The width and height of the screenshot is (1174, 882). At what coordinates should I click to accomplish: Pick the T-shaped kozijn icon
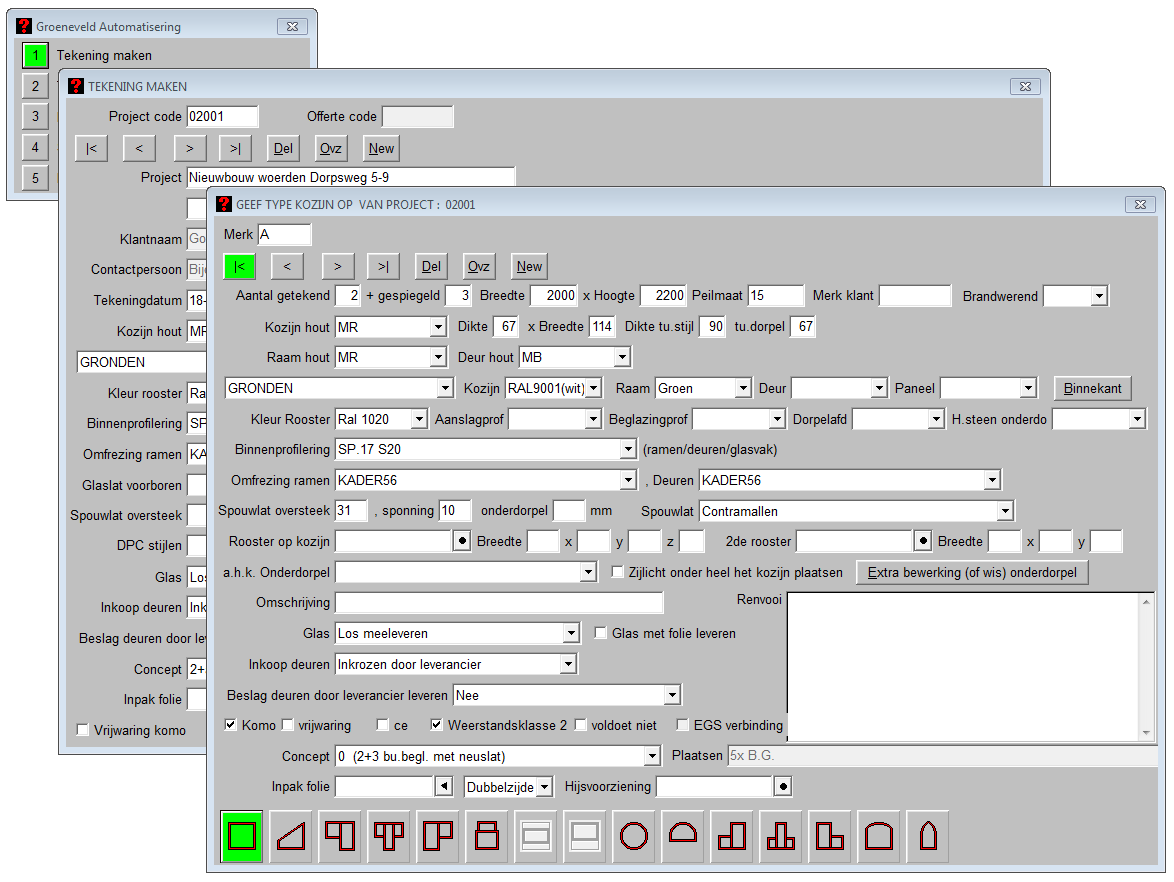(x=389, y=836)
